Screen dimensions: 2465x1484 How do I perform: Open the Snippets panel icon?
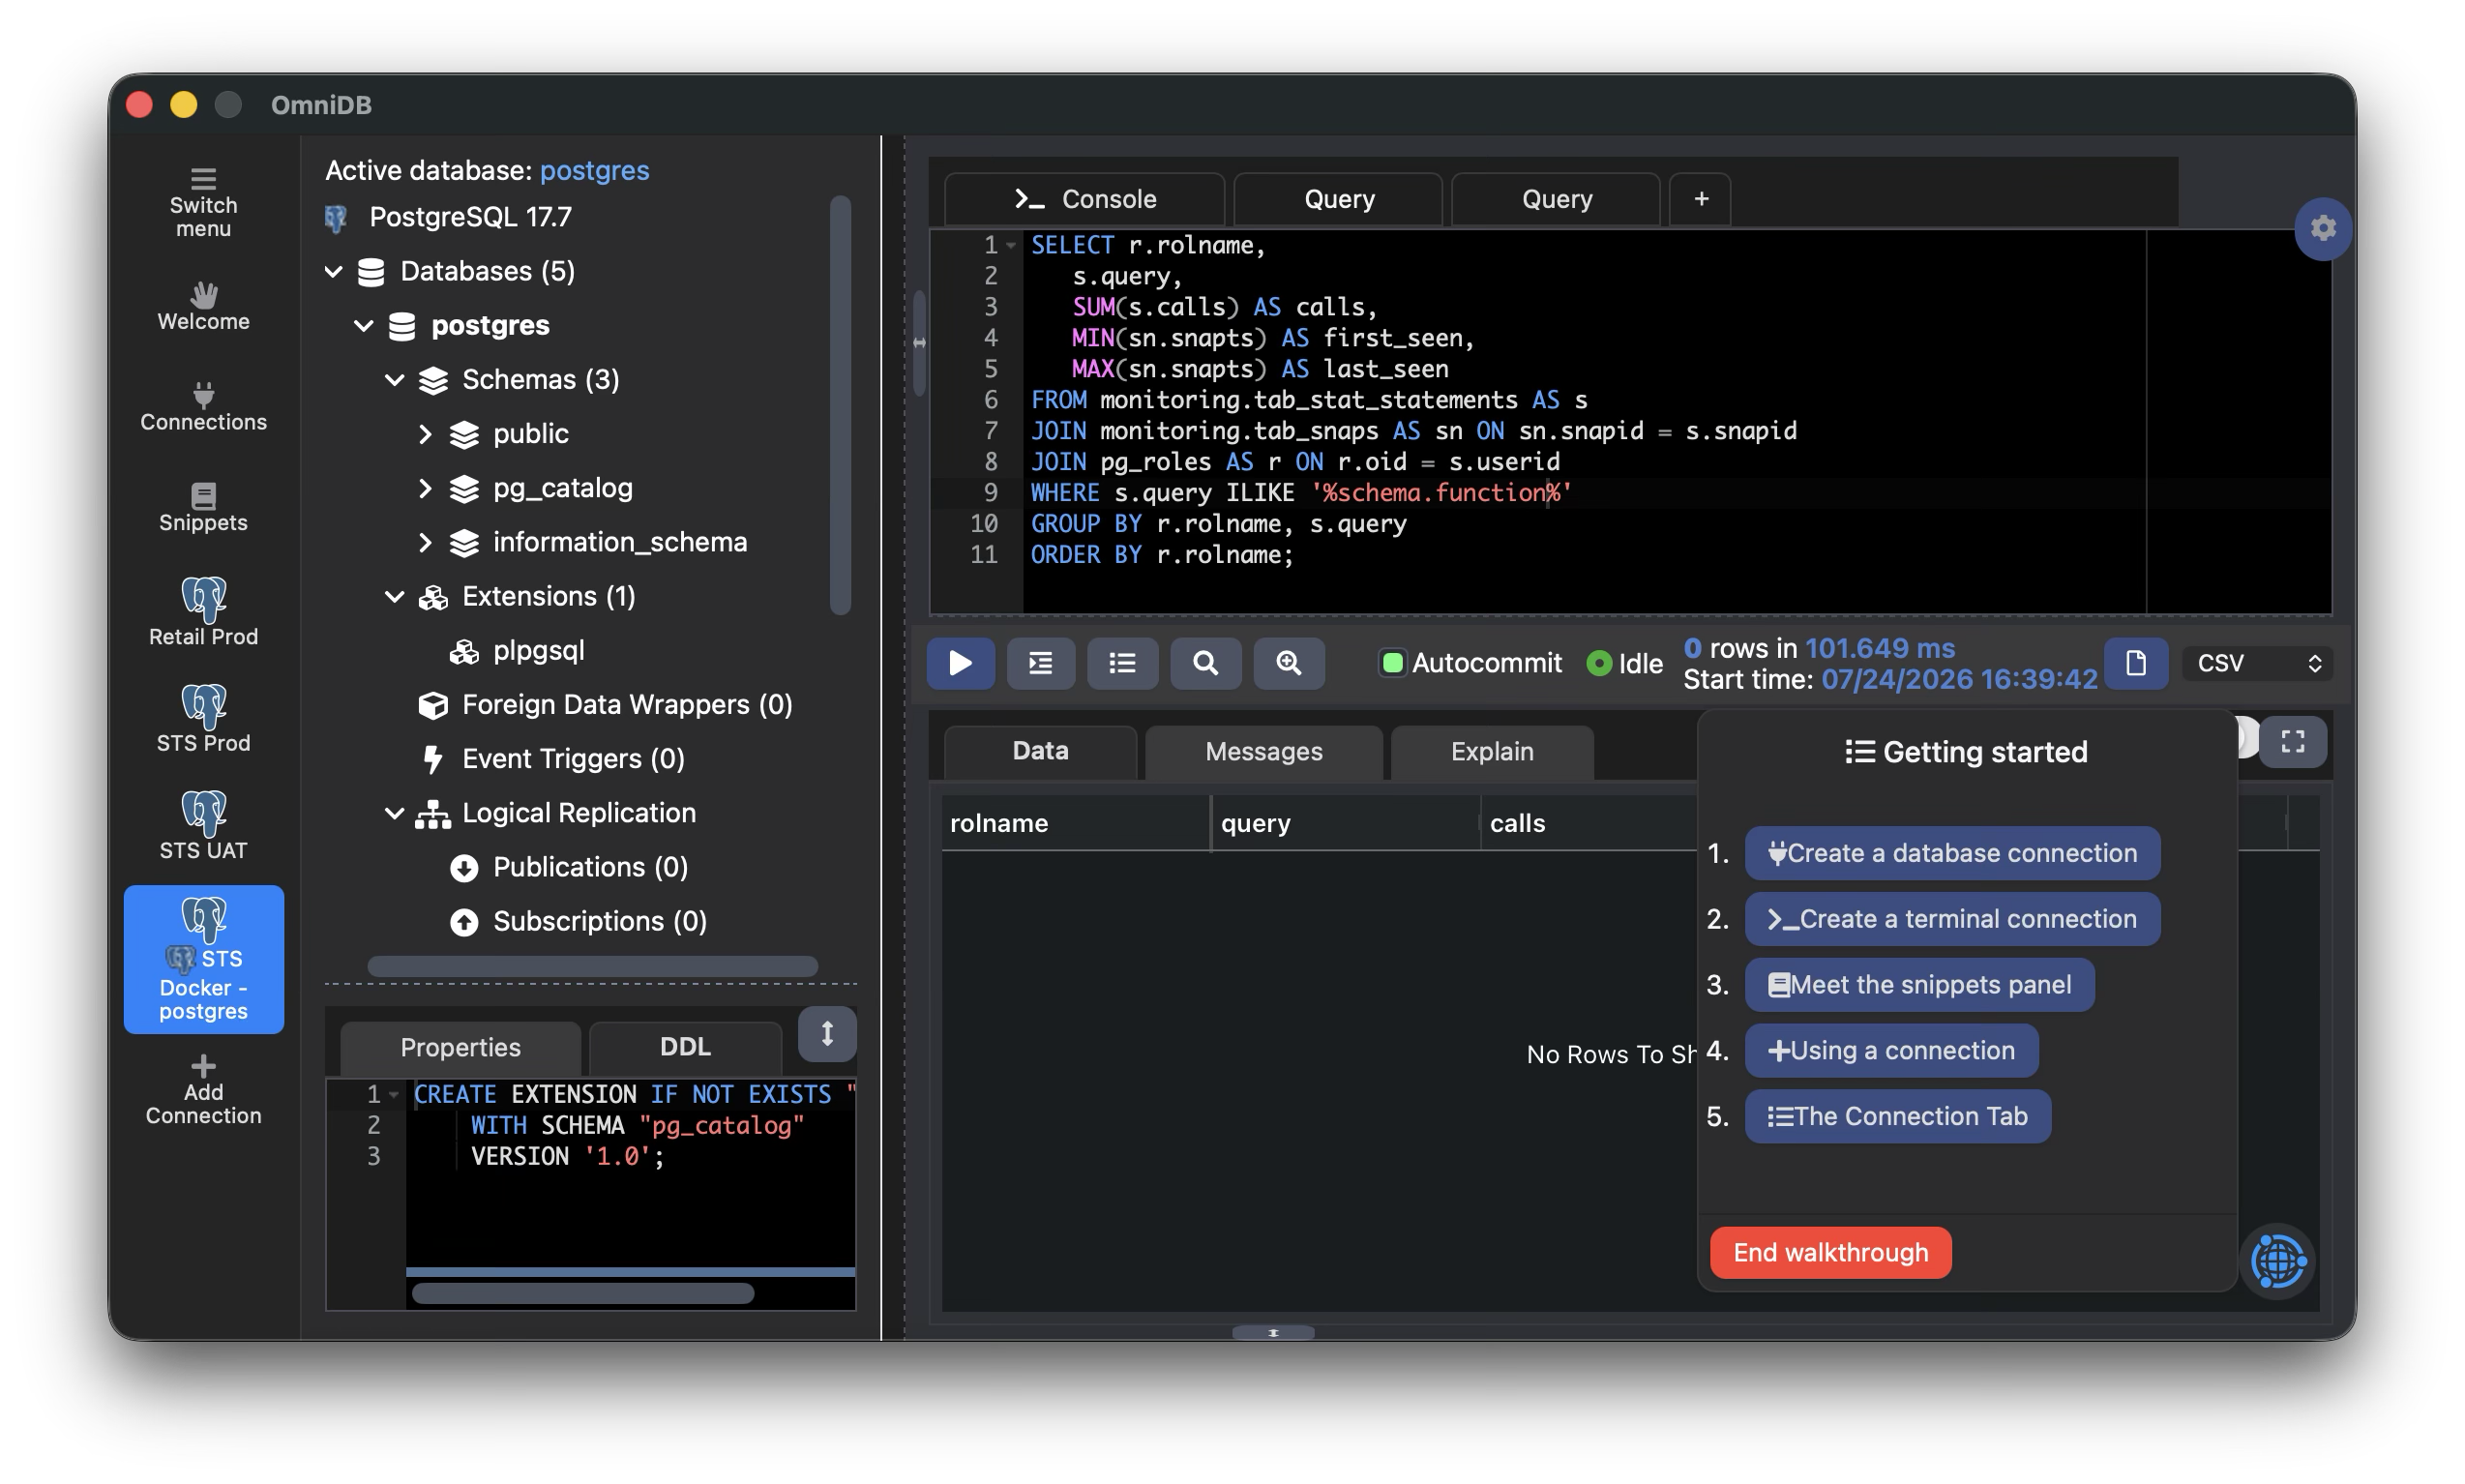(203, 495)
